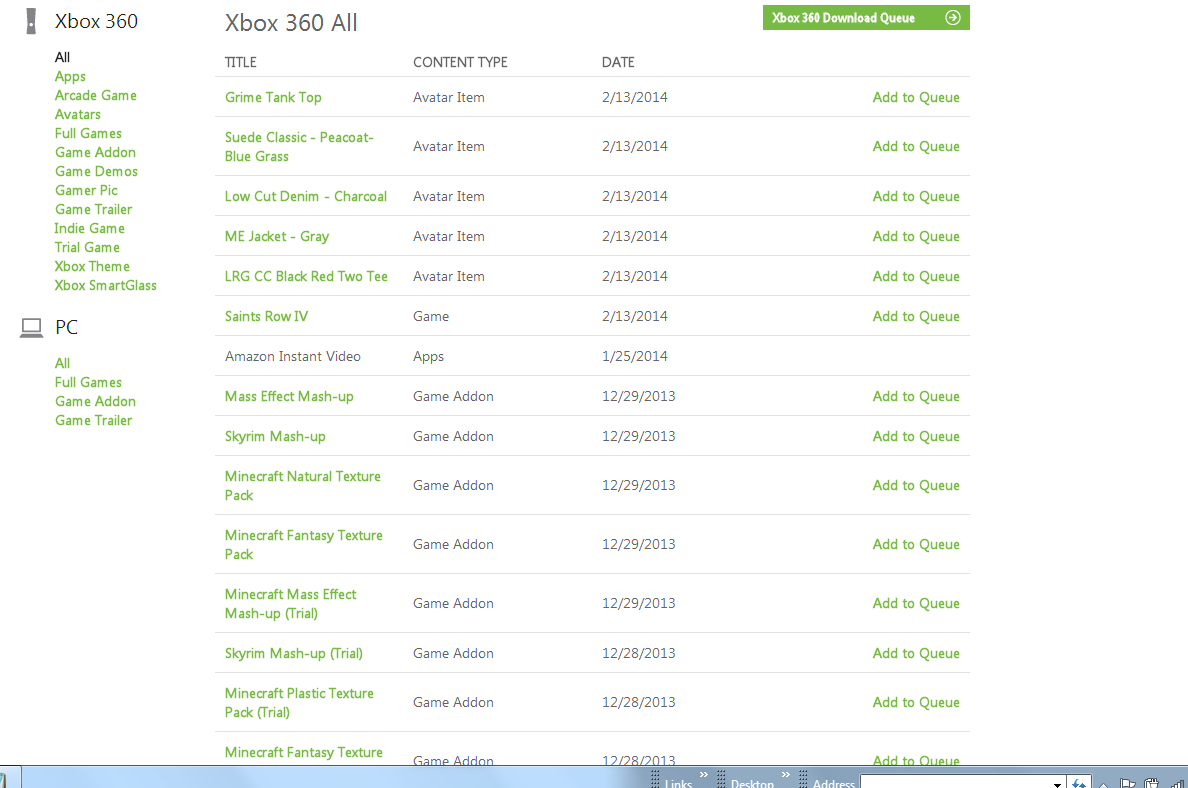Add Skyrim Mash-up to queue
Image resolution: width=1188 pixels, height=788 pixels.
tap(916, 437)
